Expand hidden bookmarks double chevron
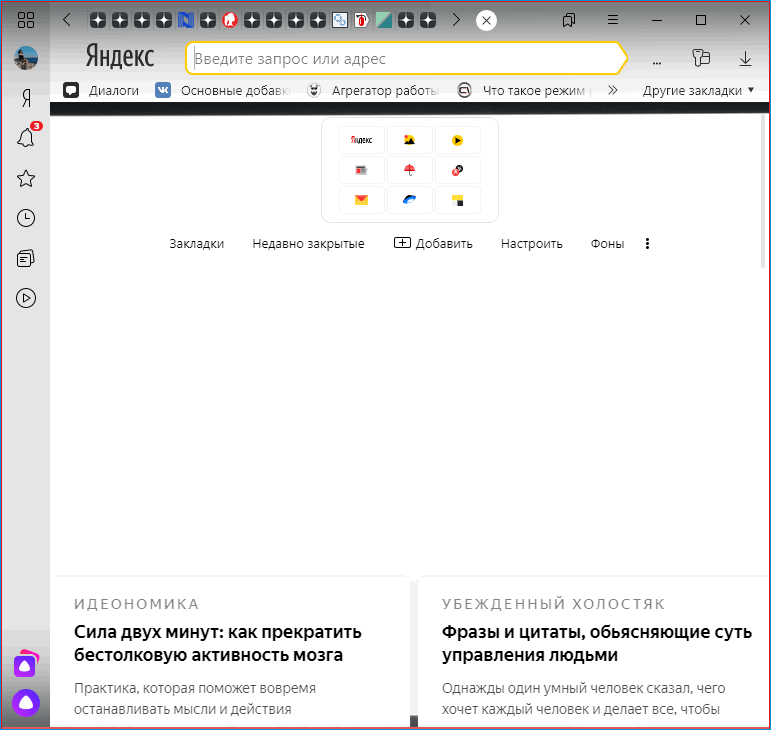 coord(613,90)
